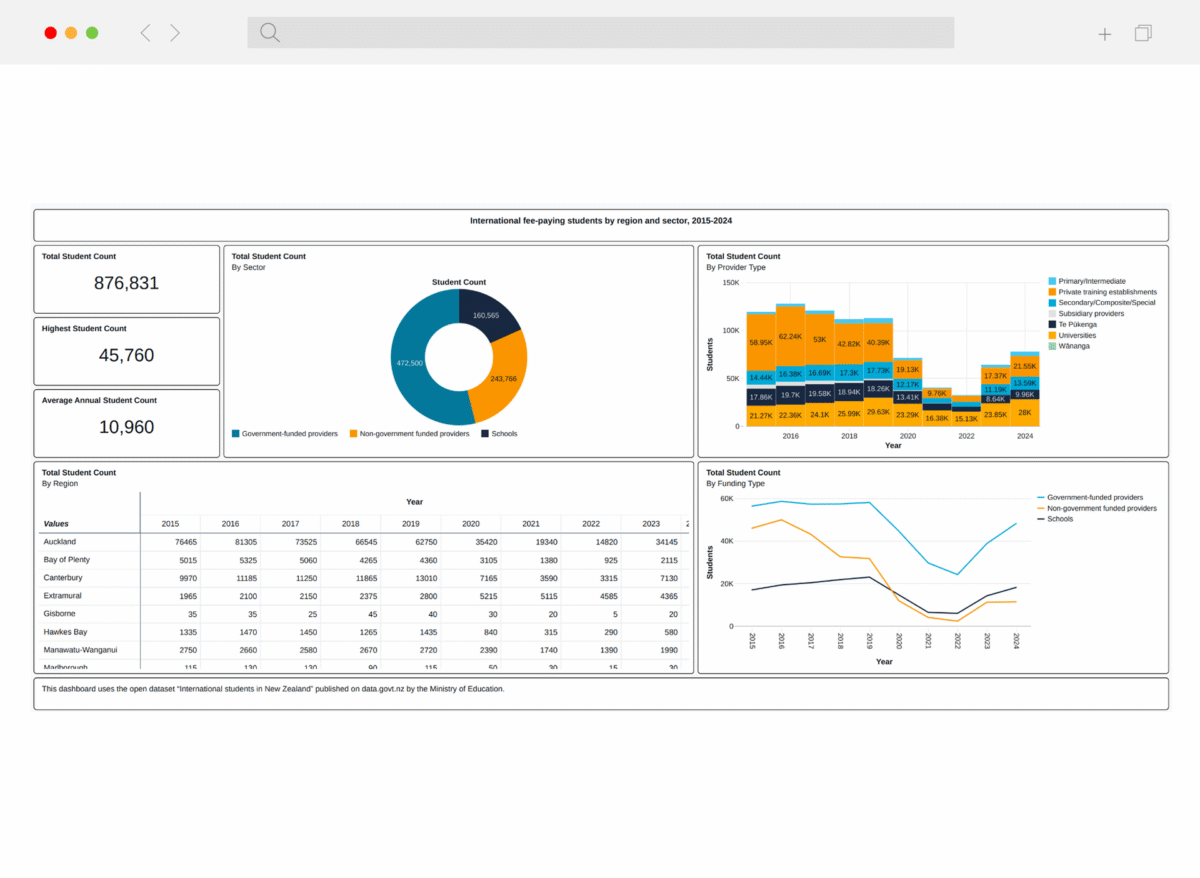The image size is (1200, 878).
Task: Click the browser forward navigation arrow
Action: pyautogui.click(x=175, y=32)
